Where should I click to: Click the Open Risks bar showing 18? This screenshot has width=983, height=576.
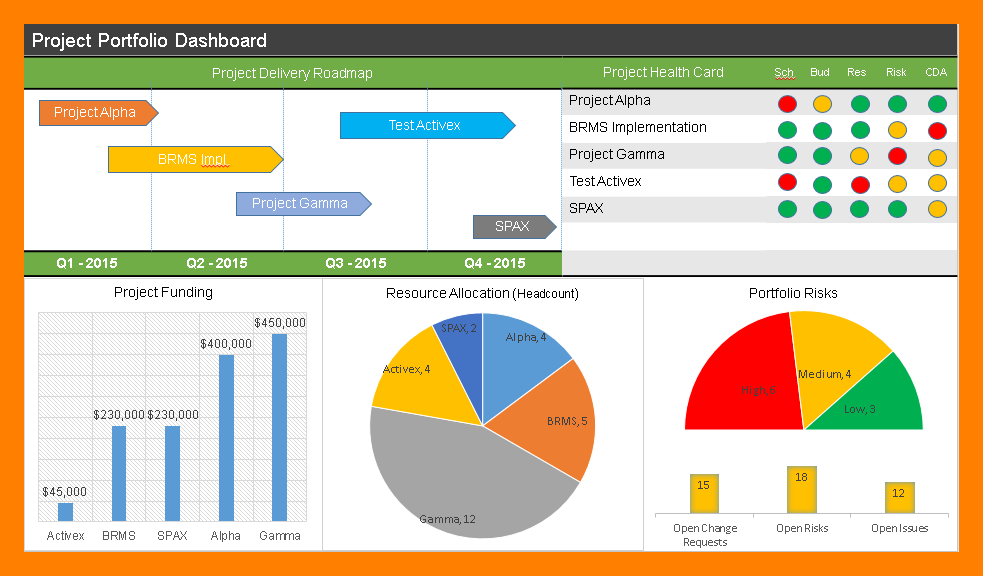pos(802,490)
